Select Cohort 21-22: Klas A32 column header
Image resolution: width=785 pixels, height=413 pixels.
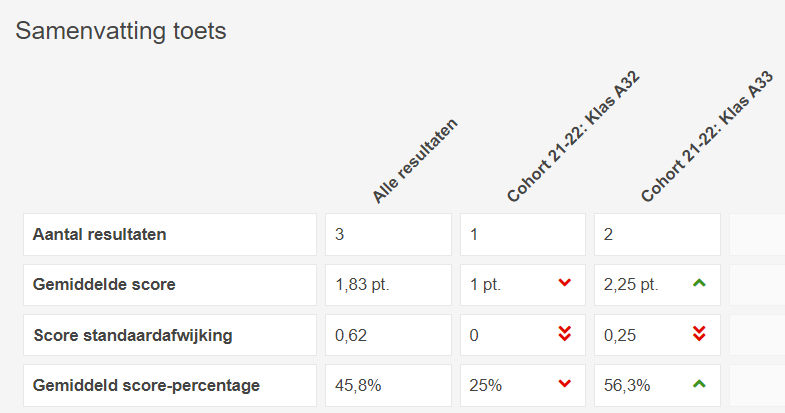click(573, 137)
